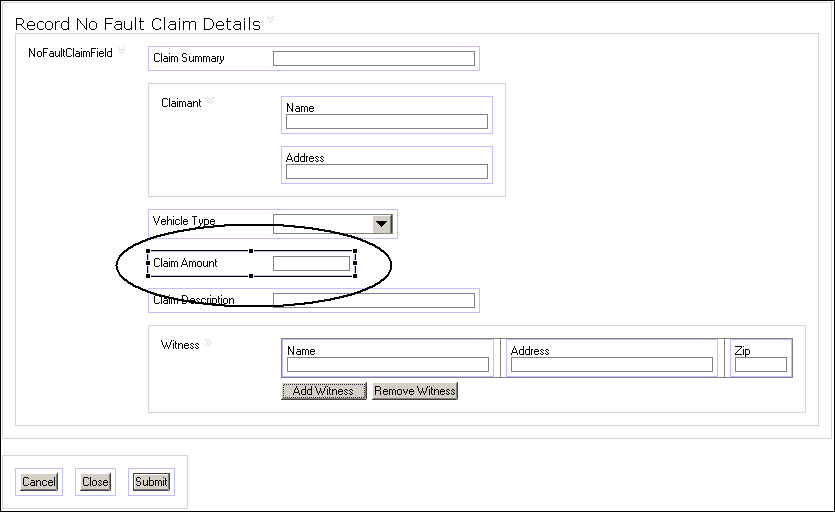The height and width of the screenshot is (512, 835).
Task: Submit the claim form
Action: click(151, 482)
